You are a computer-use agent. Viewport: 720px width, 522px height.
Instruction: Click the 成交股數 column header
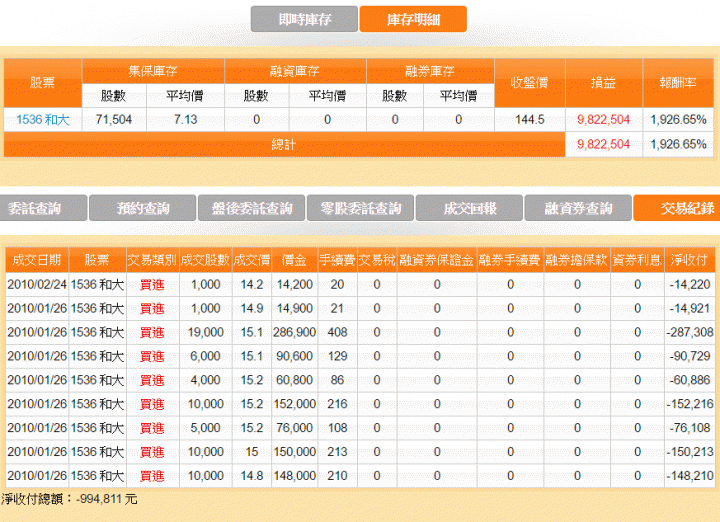click(x=205, y=260)
